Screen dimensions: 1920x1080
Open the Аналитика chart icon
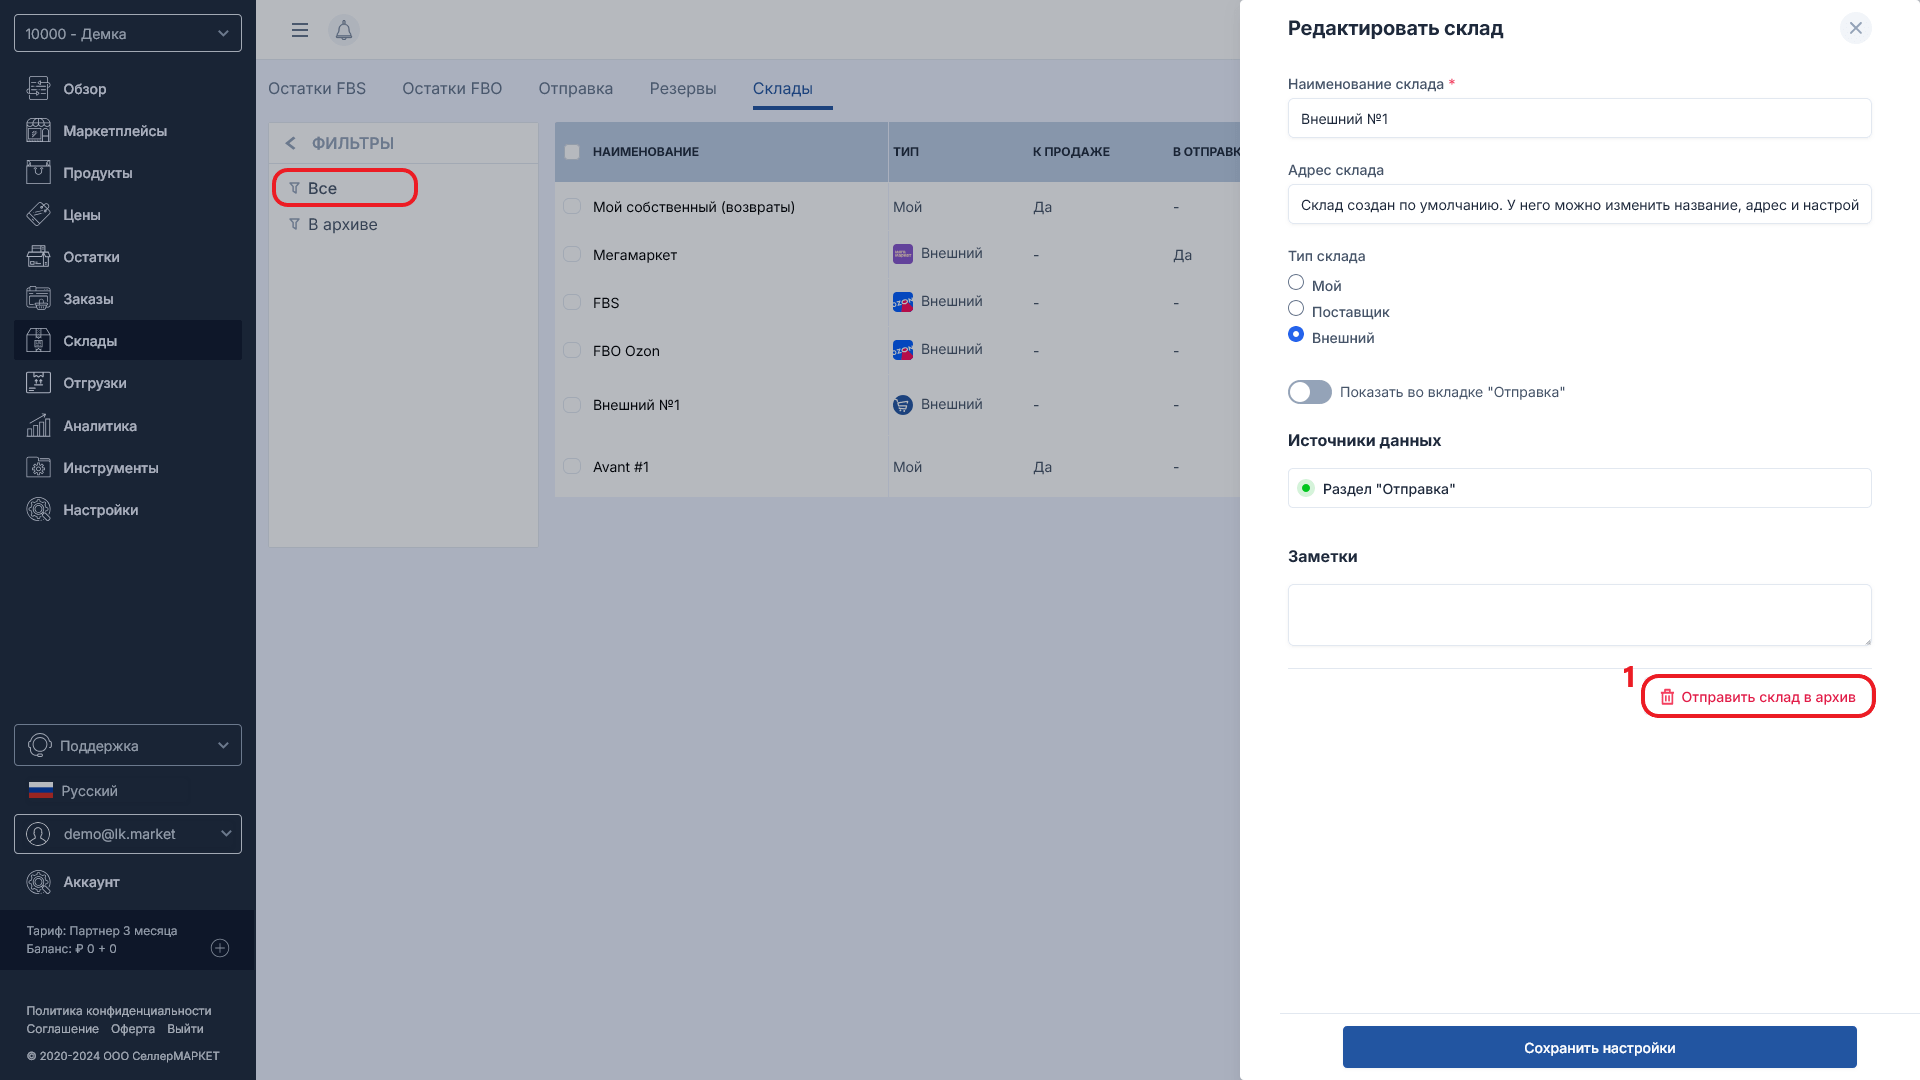click(x=38, y=426)
